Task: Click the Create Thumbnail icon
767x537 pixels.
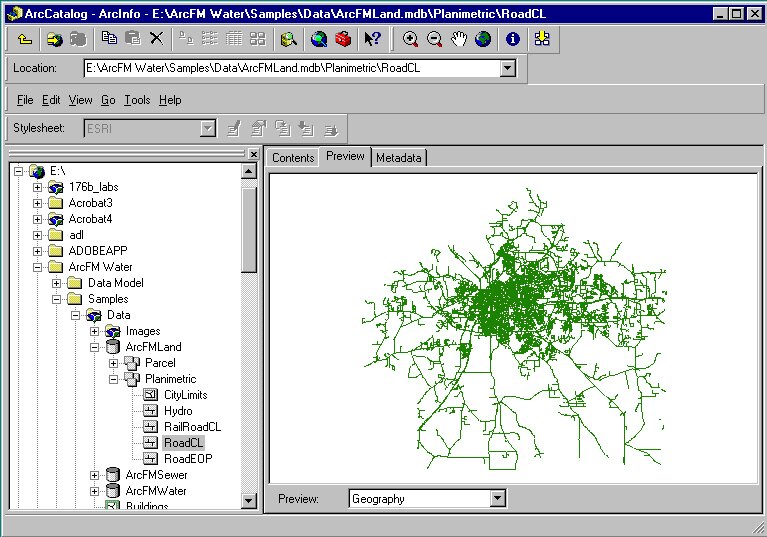Action: (x=542, y=39)
